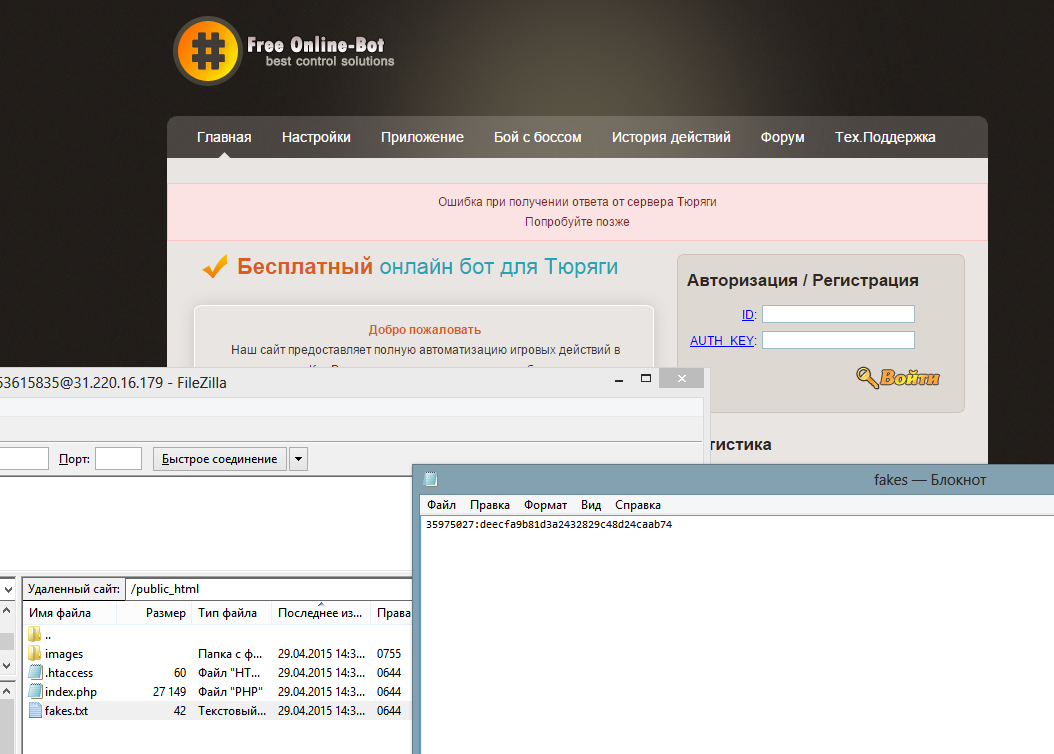The height and width of the screenshot is (754, 1054).
Task: Focus the AUTH_KEY input field
Action: click(x=838, y=340)
